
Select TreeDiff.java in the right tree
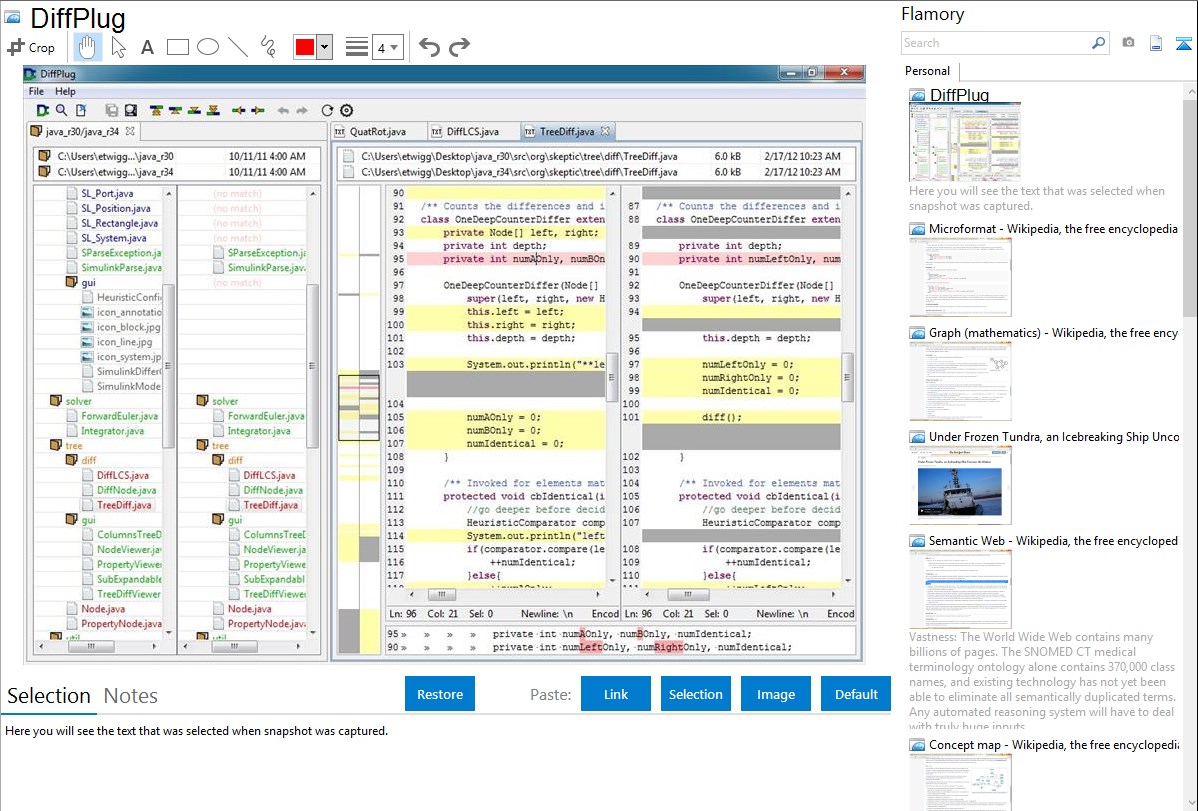270,505
